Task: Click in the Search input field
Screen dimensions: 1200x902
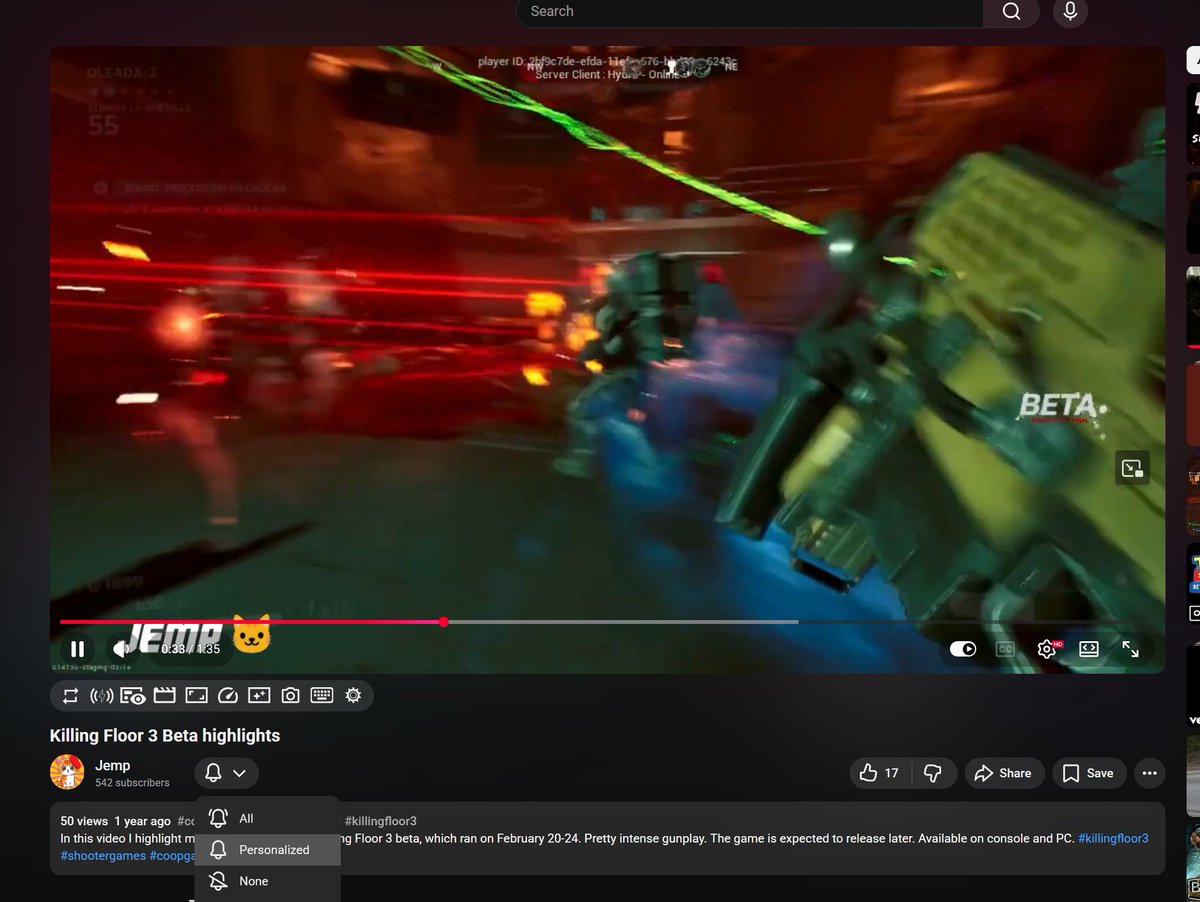Action: (x=750, y=12)
